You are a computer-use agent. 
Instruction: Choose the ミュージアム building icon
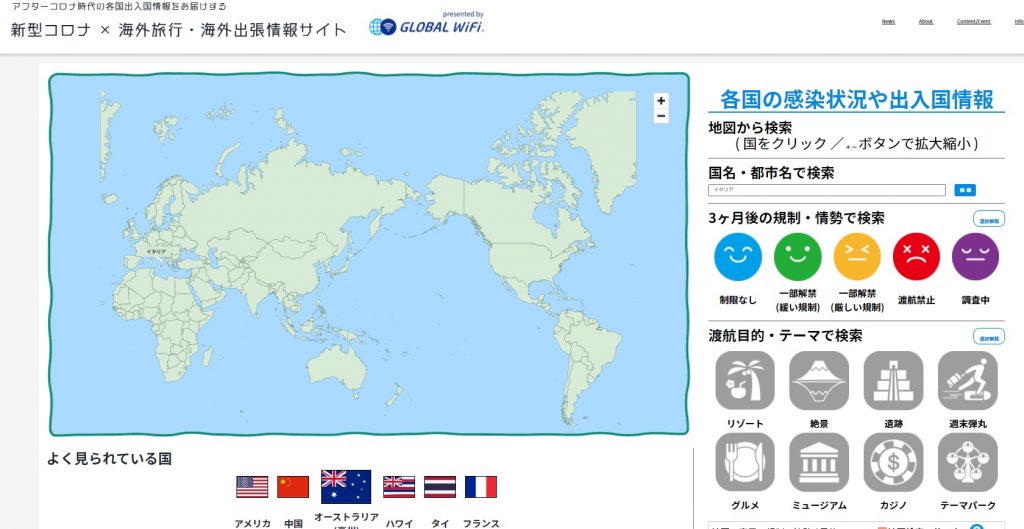tap(819, 462)
